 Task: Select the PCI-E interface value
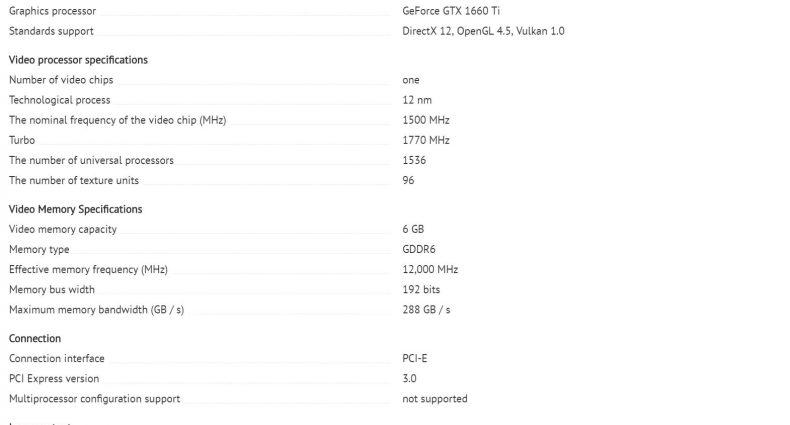[415, 359]
